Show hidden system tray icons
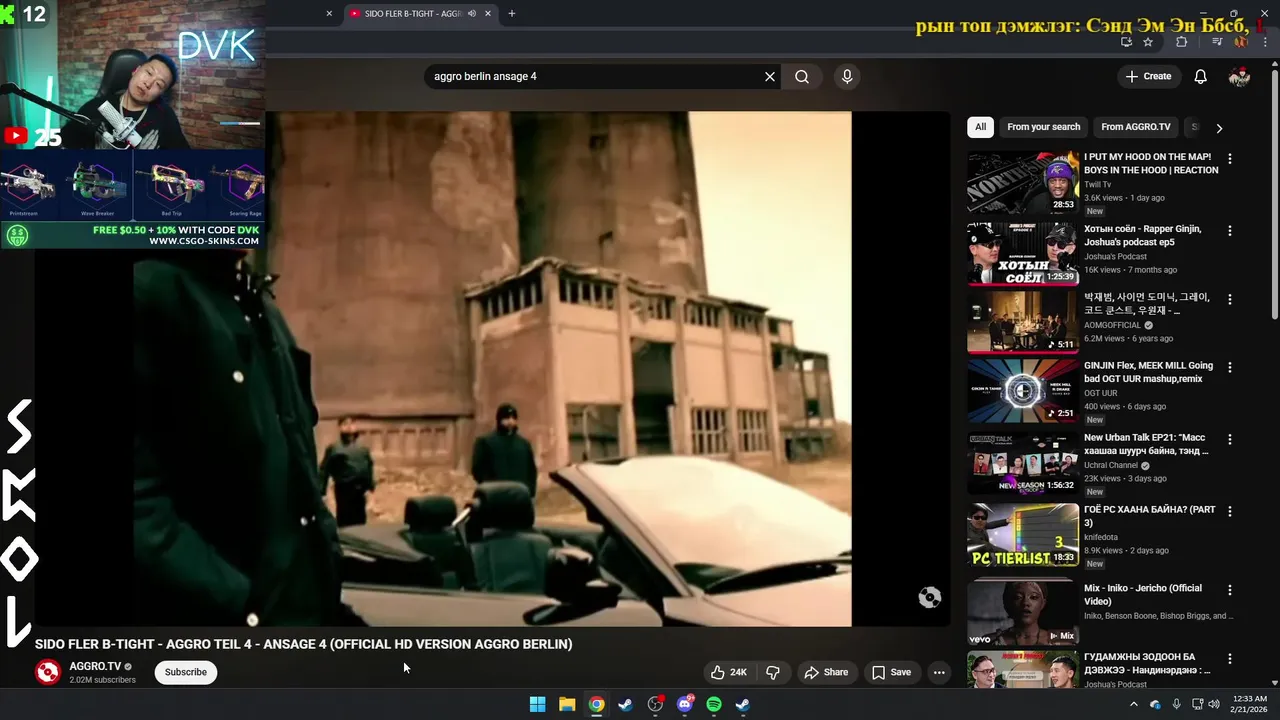The height and width of the screenshot is (720, 1280). tap(1133, 704)
